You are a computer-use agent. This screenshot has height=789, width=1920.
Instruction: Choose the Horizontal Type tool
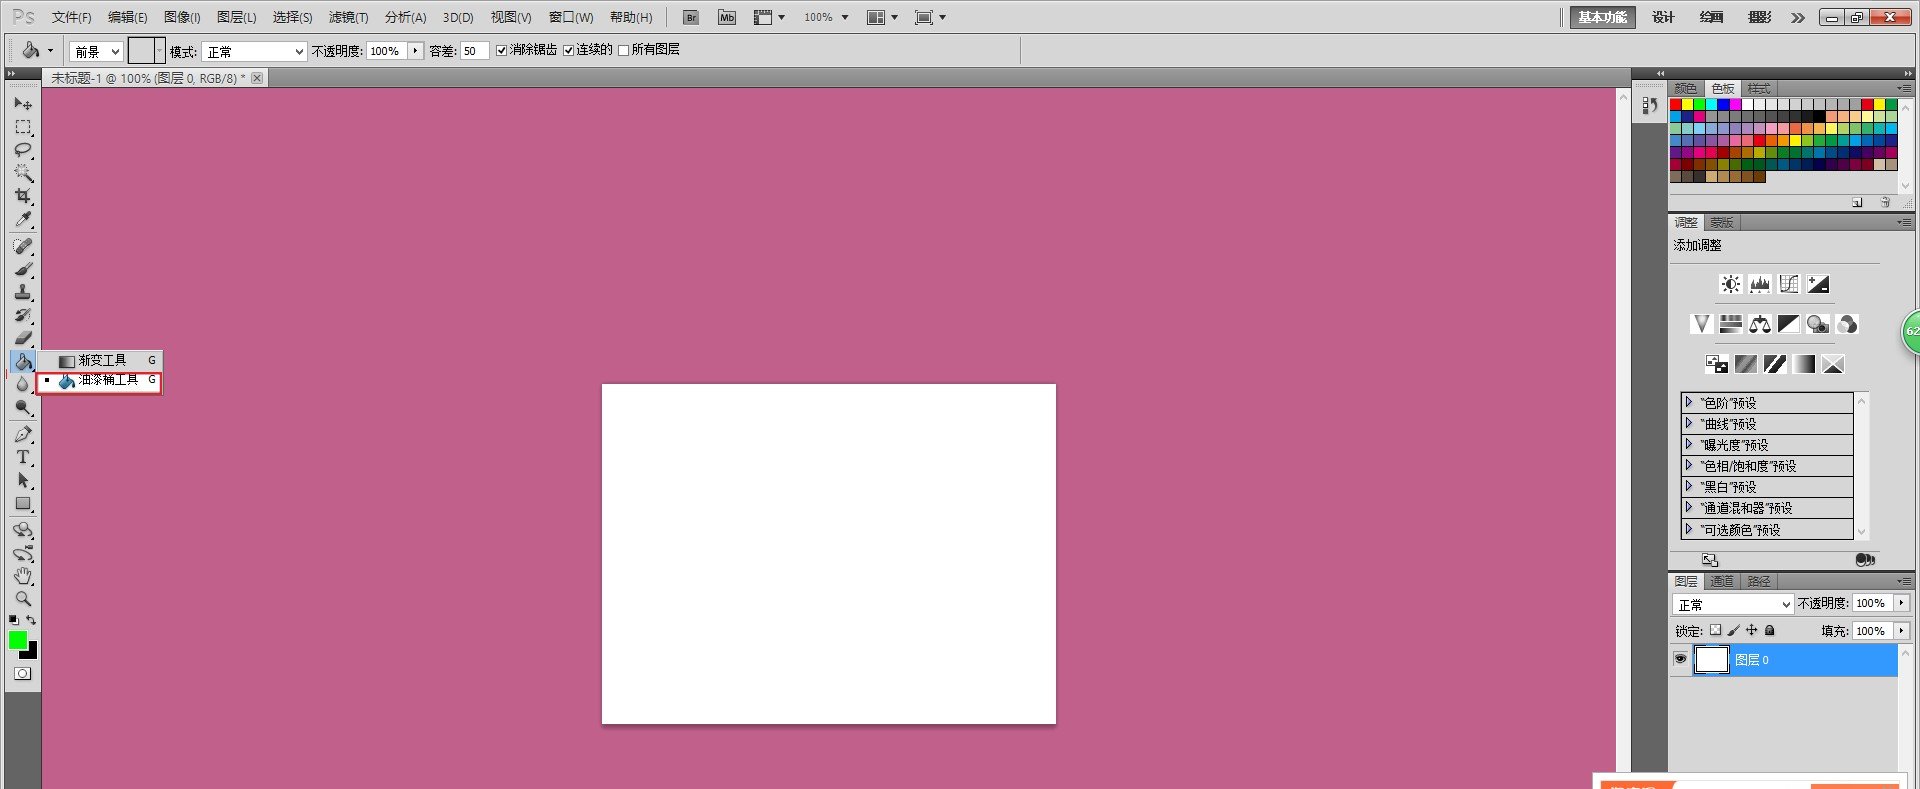23,457
